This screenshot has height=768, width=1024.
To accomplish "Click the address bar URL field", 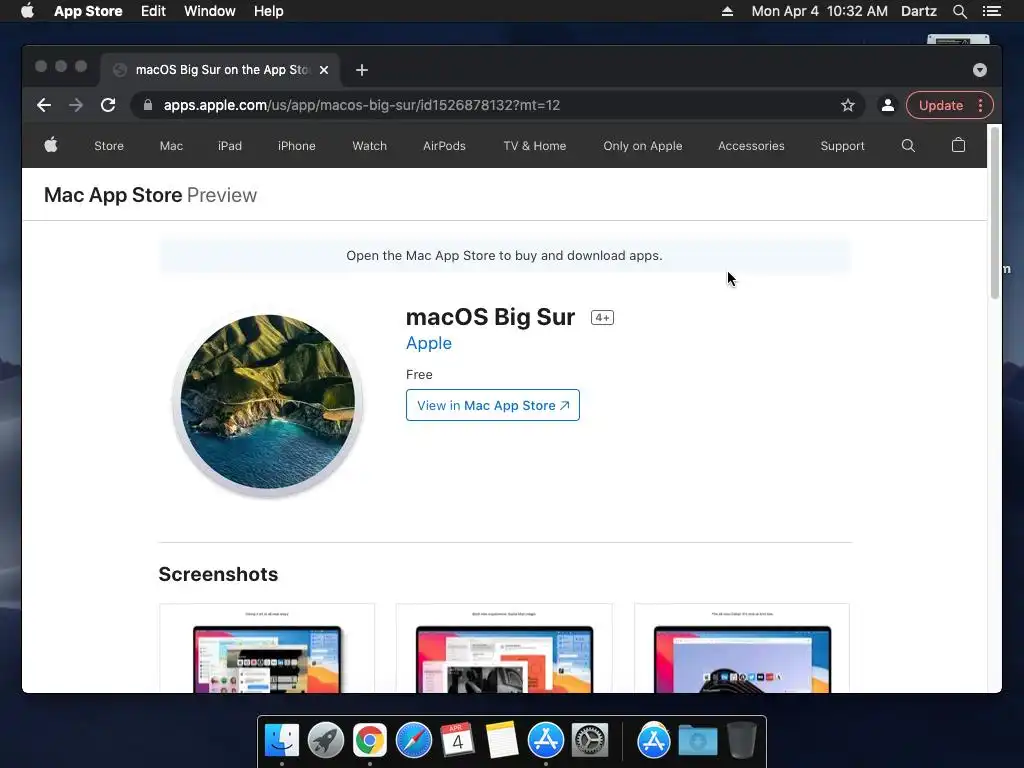I will pyautogui.click(x=497, y=105).
